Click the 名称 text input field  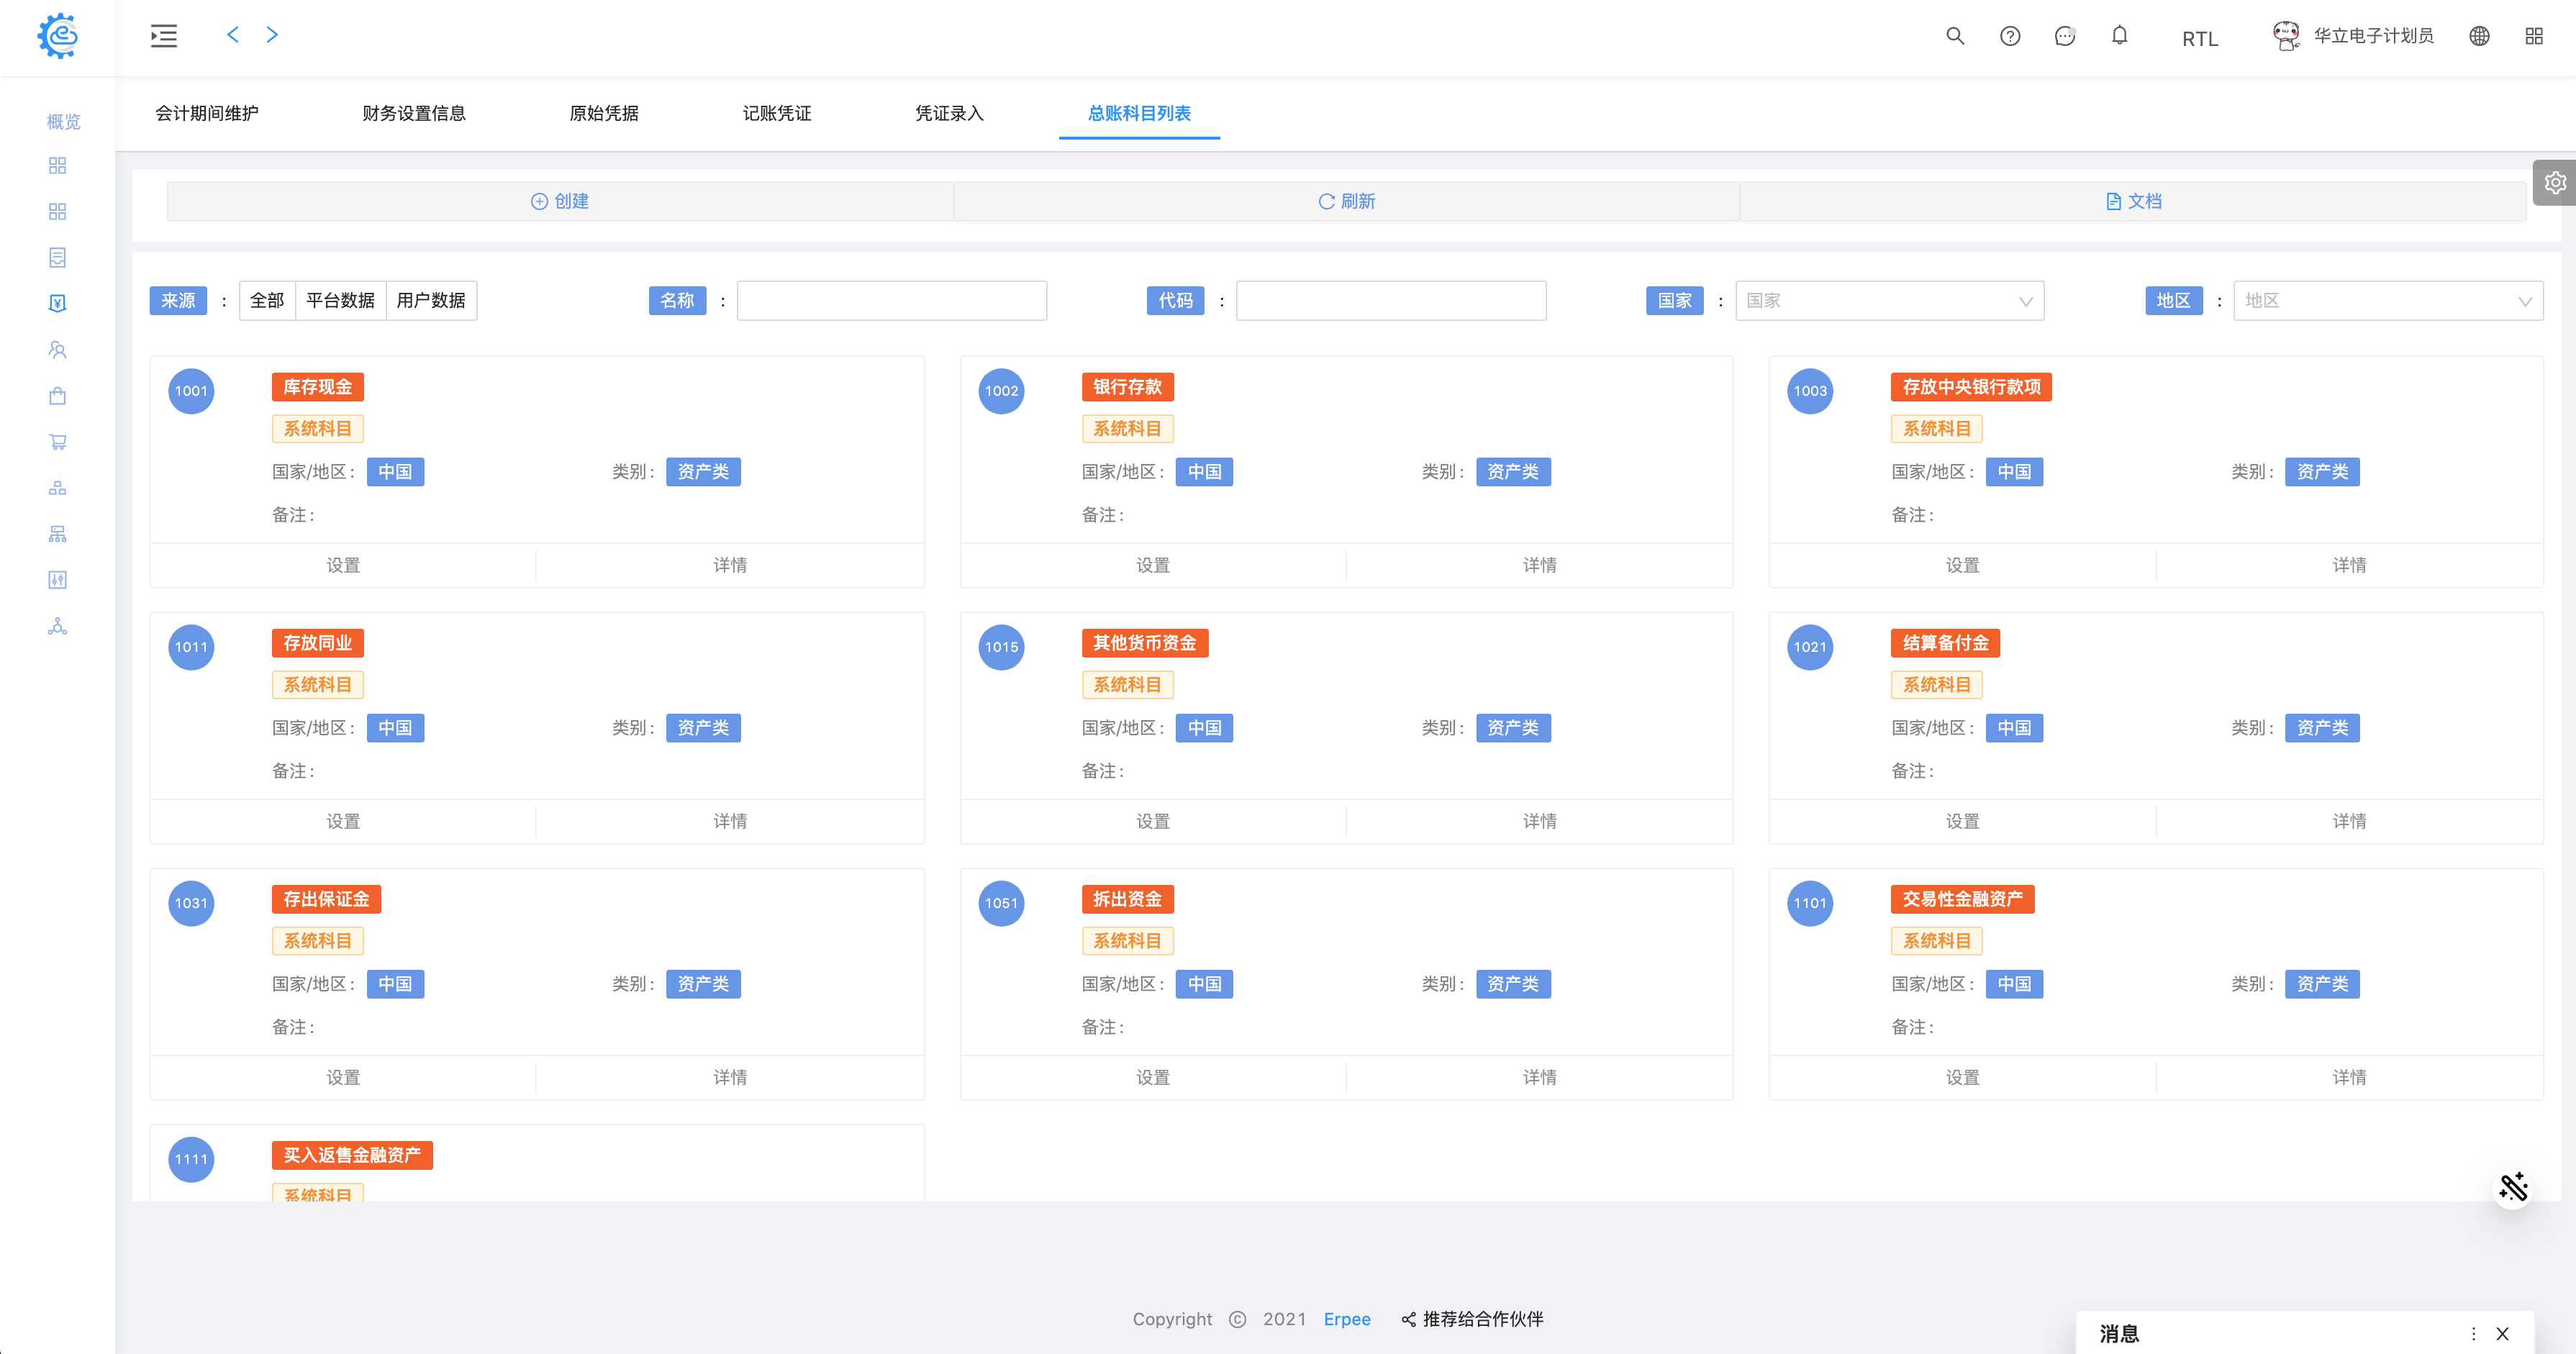click(891, 300)
